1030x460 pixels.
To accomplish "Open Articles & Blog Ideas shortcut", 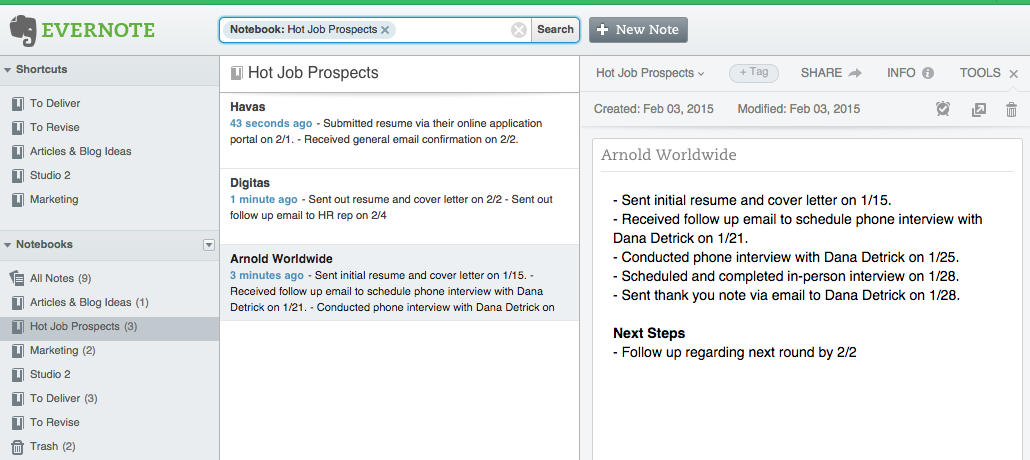I will (x=80, y=151).
